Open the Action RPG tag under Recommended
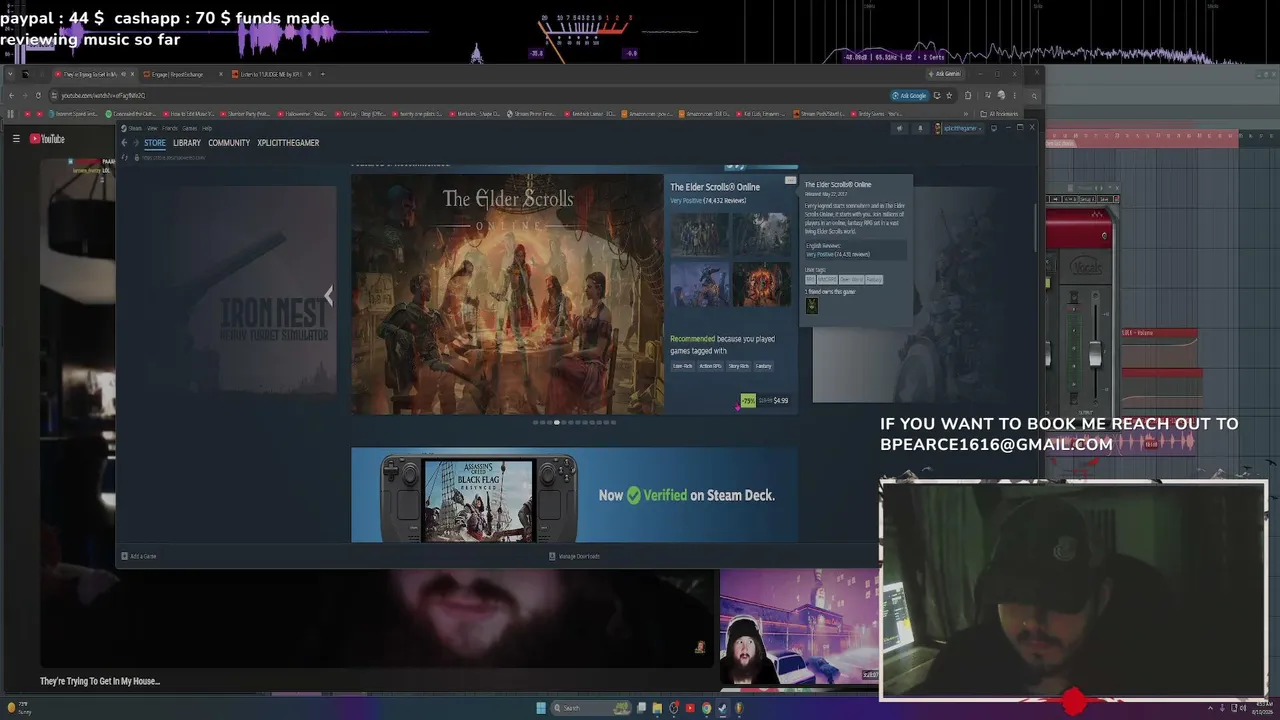 [x=710, y=366]
